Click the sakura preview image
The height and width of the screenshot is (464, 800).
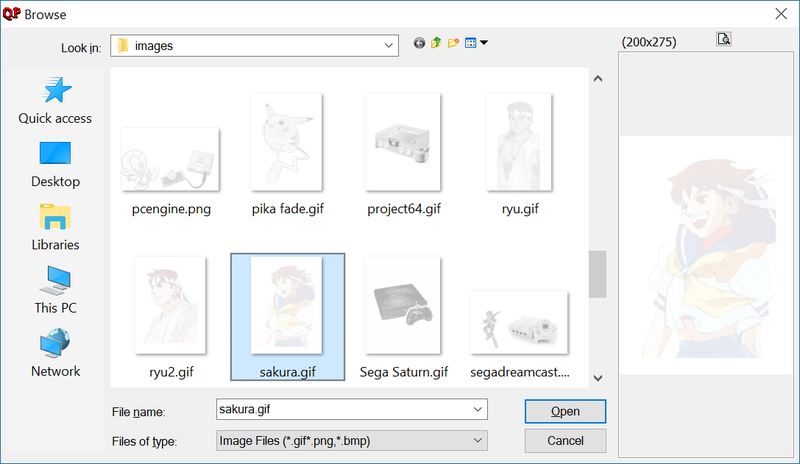click(706, 255)
